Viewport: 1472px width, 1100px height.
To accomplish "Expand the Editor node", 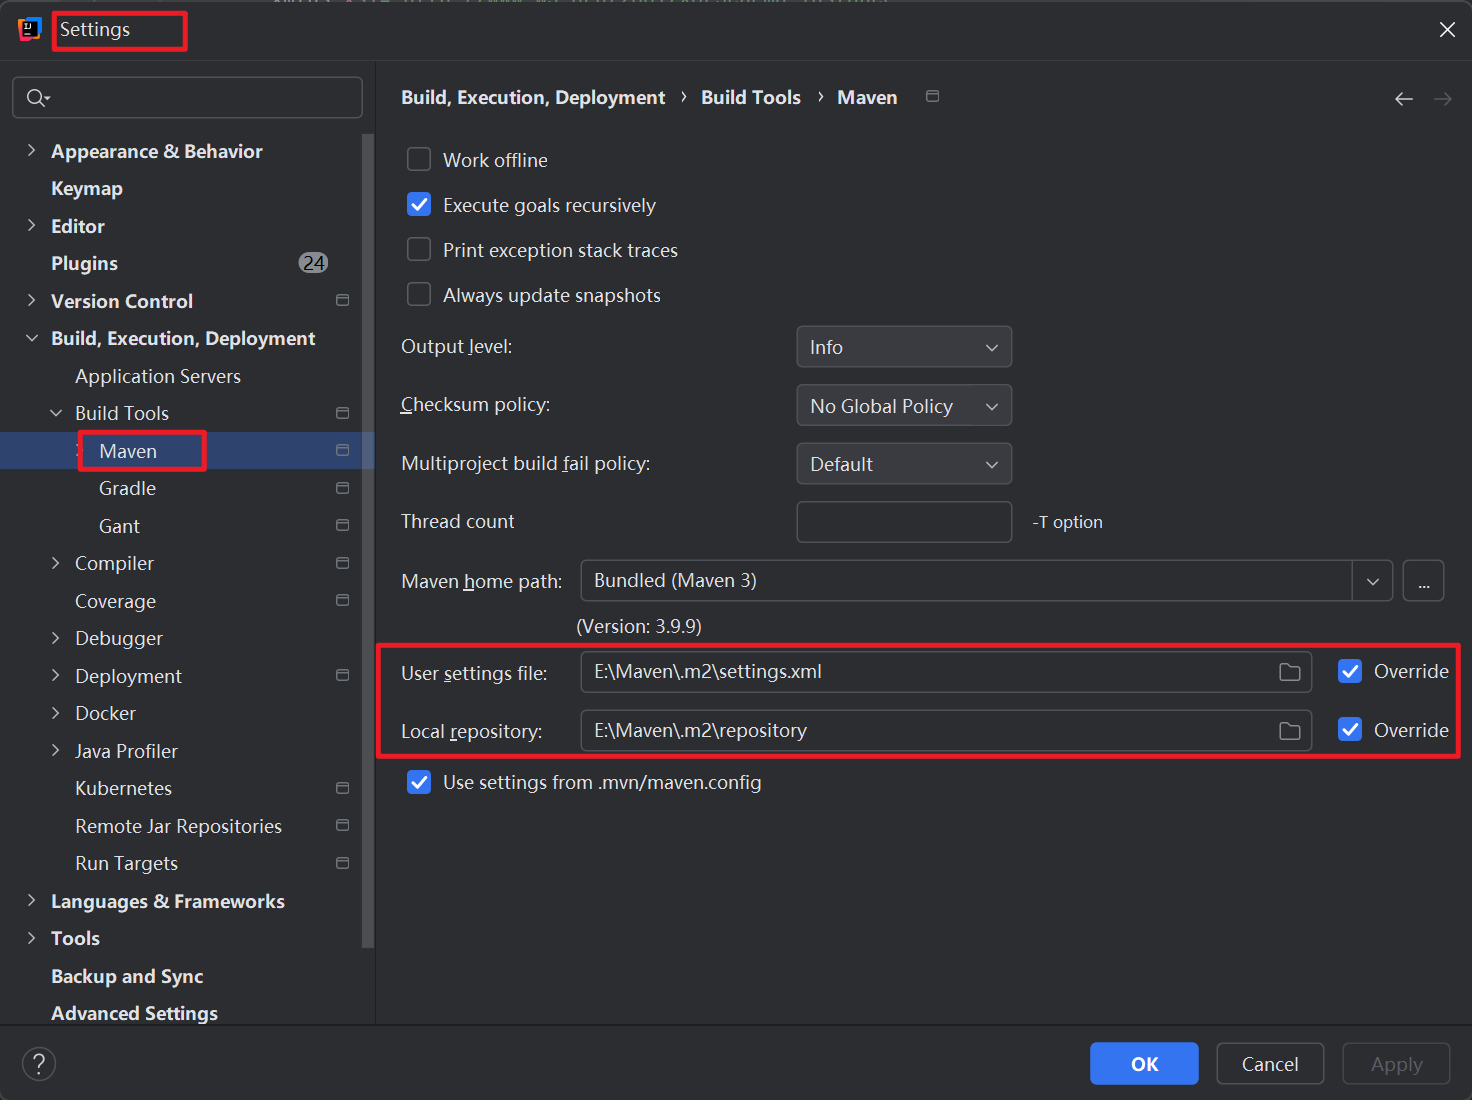I will (31, 226).
